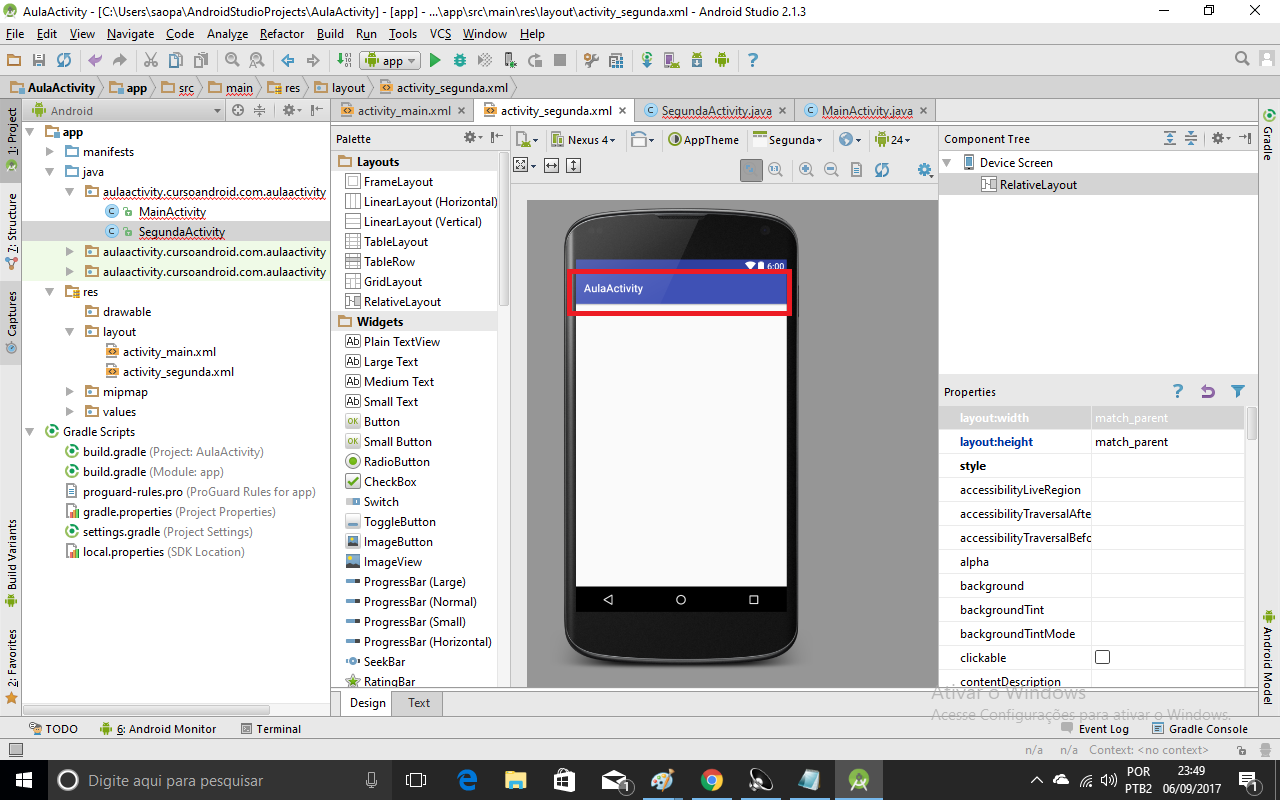Expand the manifests folder
1280x800 pixels.
(x=50, y=152)
